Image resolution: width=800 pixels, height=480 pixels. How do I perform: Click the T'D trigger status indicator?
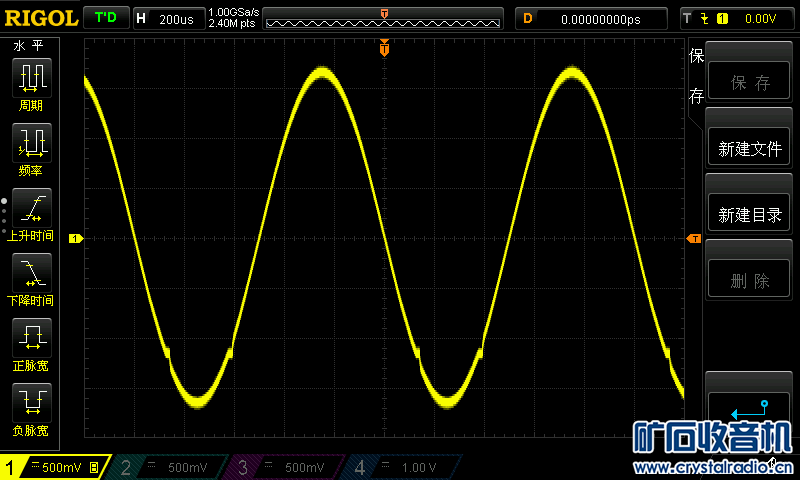106,18
